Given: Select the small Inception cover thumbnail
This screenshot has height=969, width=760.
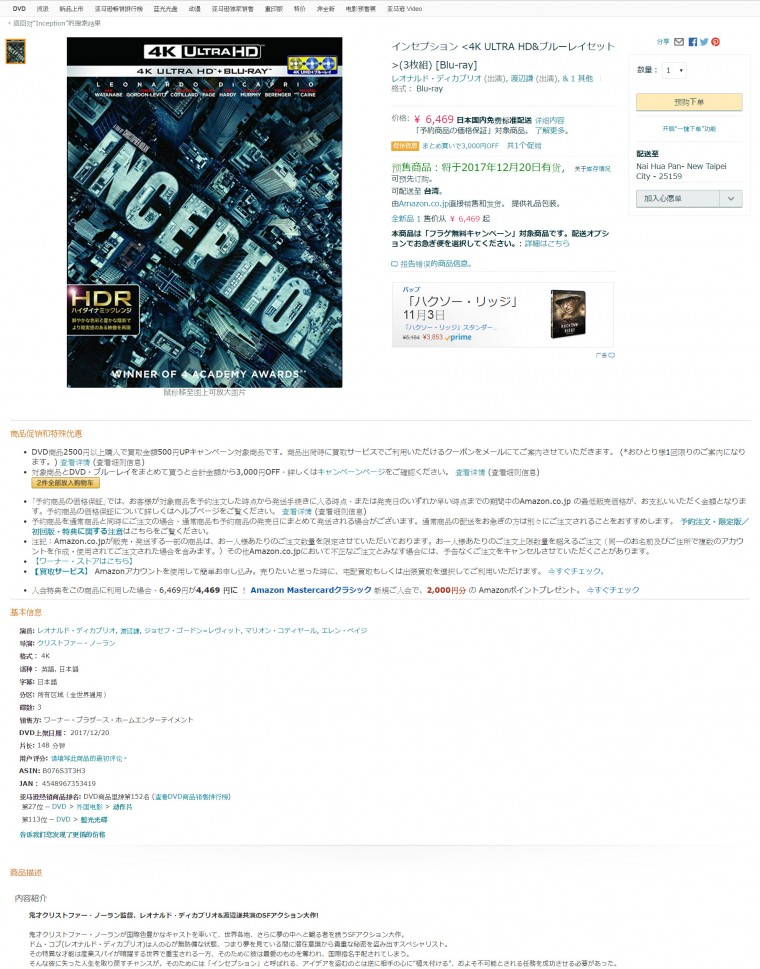Looking at the screenshot, I should [x=15, y=51].
